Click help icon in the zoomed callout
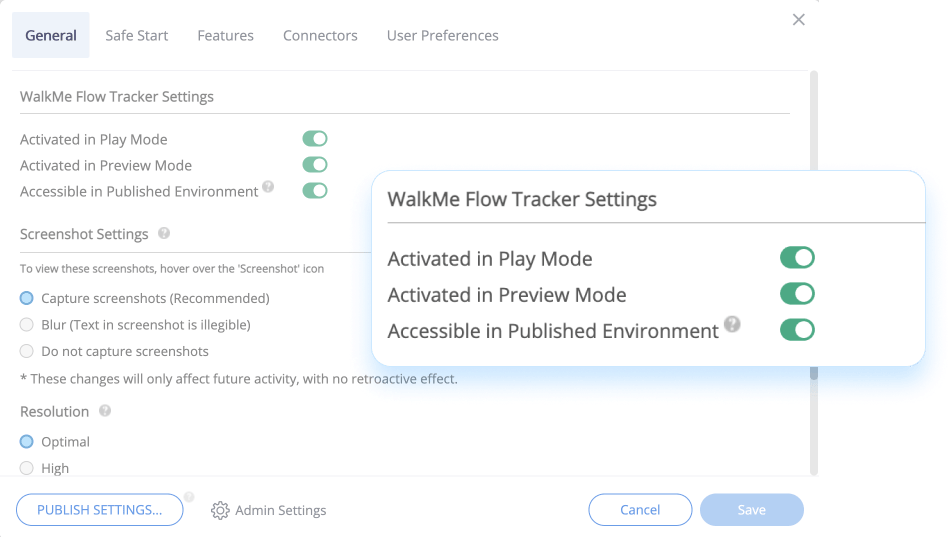The width and height of the screenshot is (951, 537). coord(732,324)
